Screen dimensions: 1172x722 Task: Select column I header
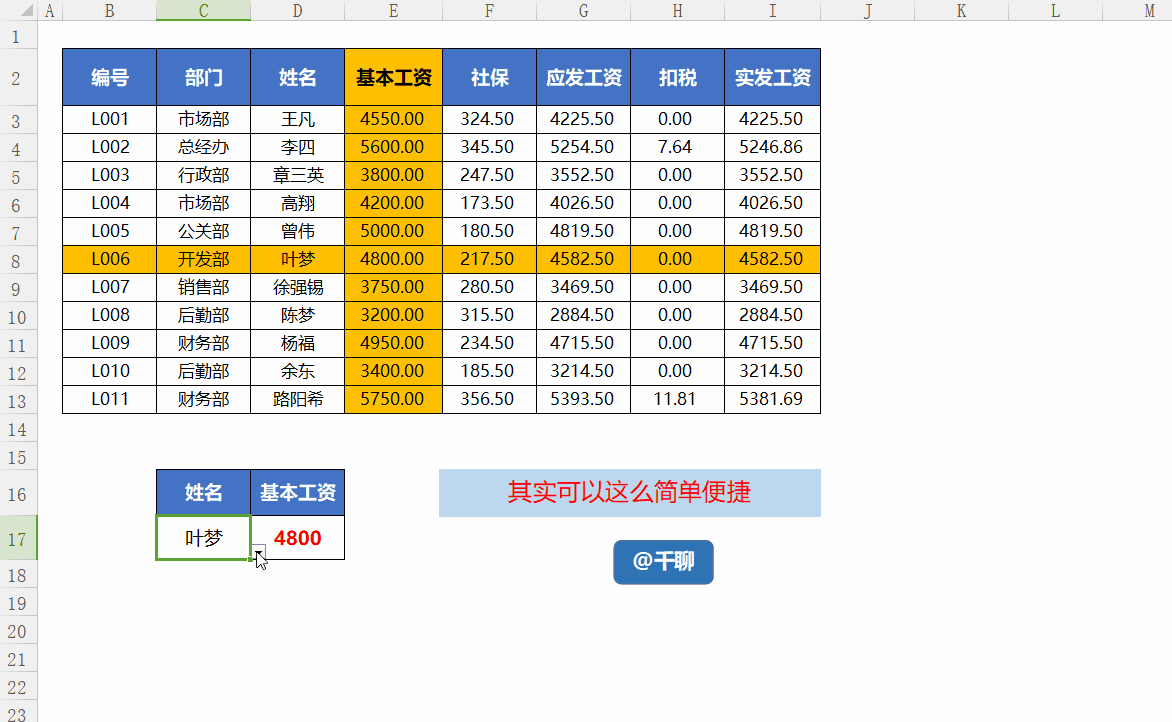click(772, 10)
